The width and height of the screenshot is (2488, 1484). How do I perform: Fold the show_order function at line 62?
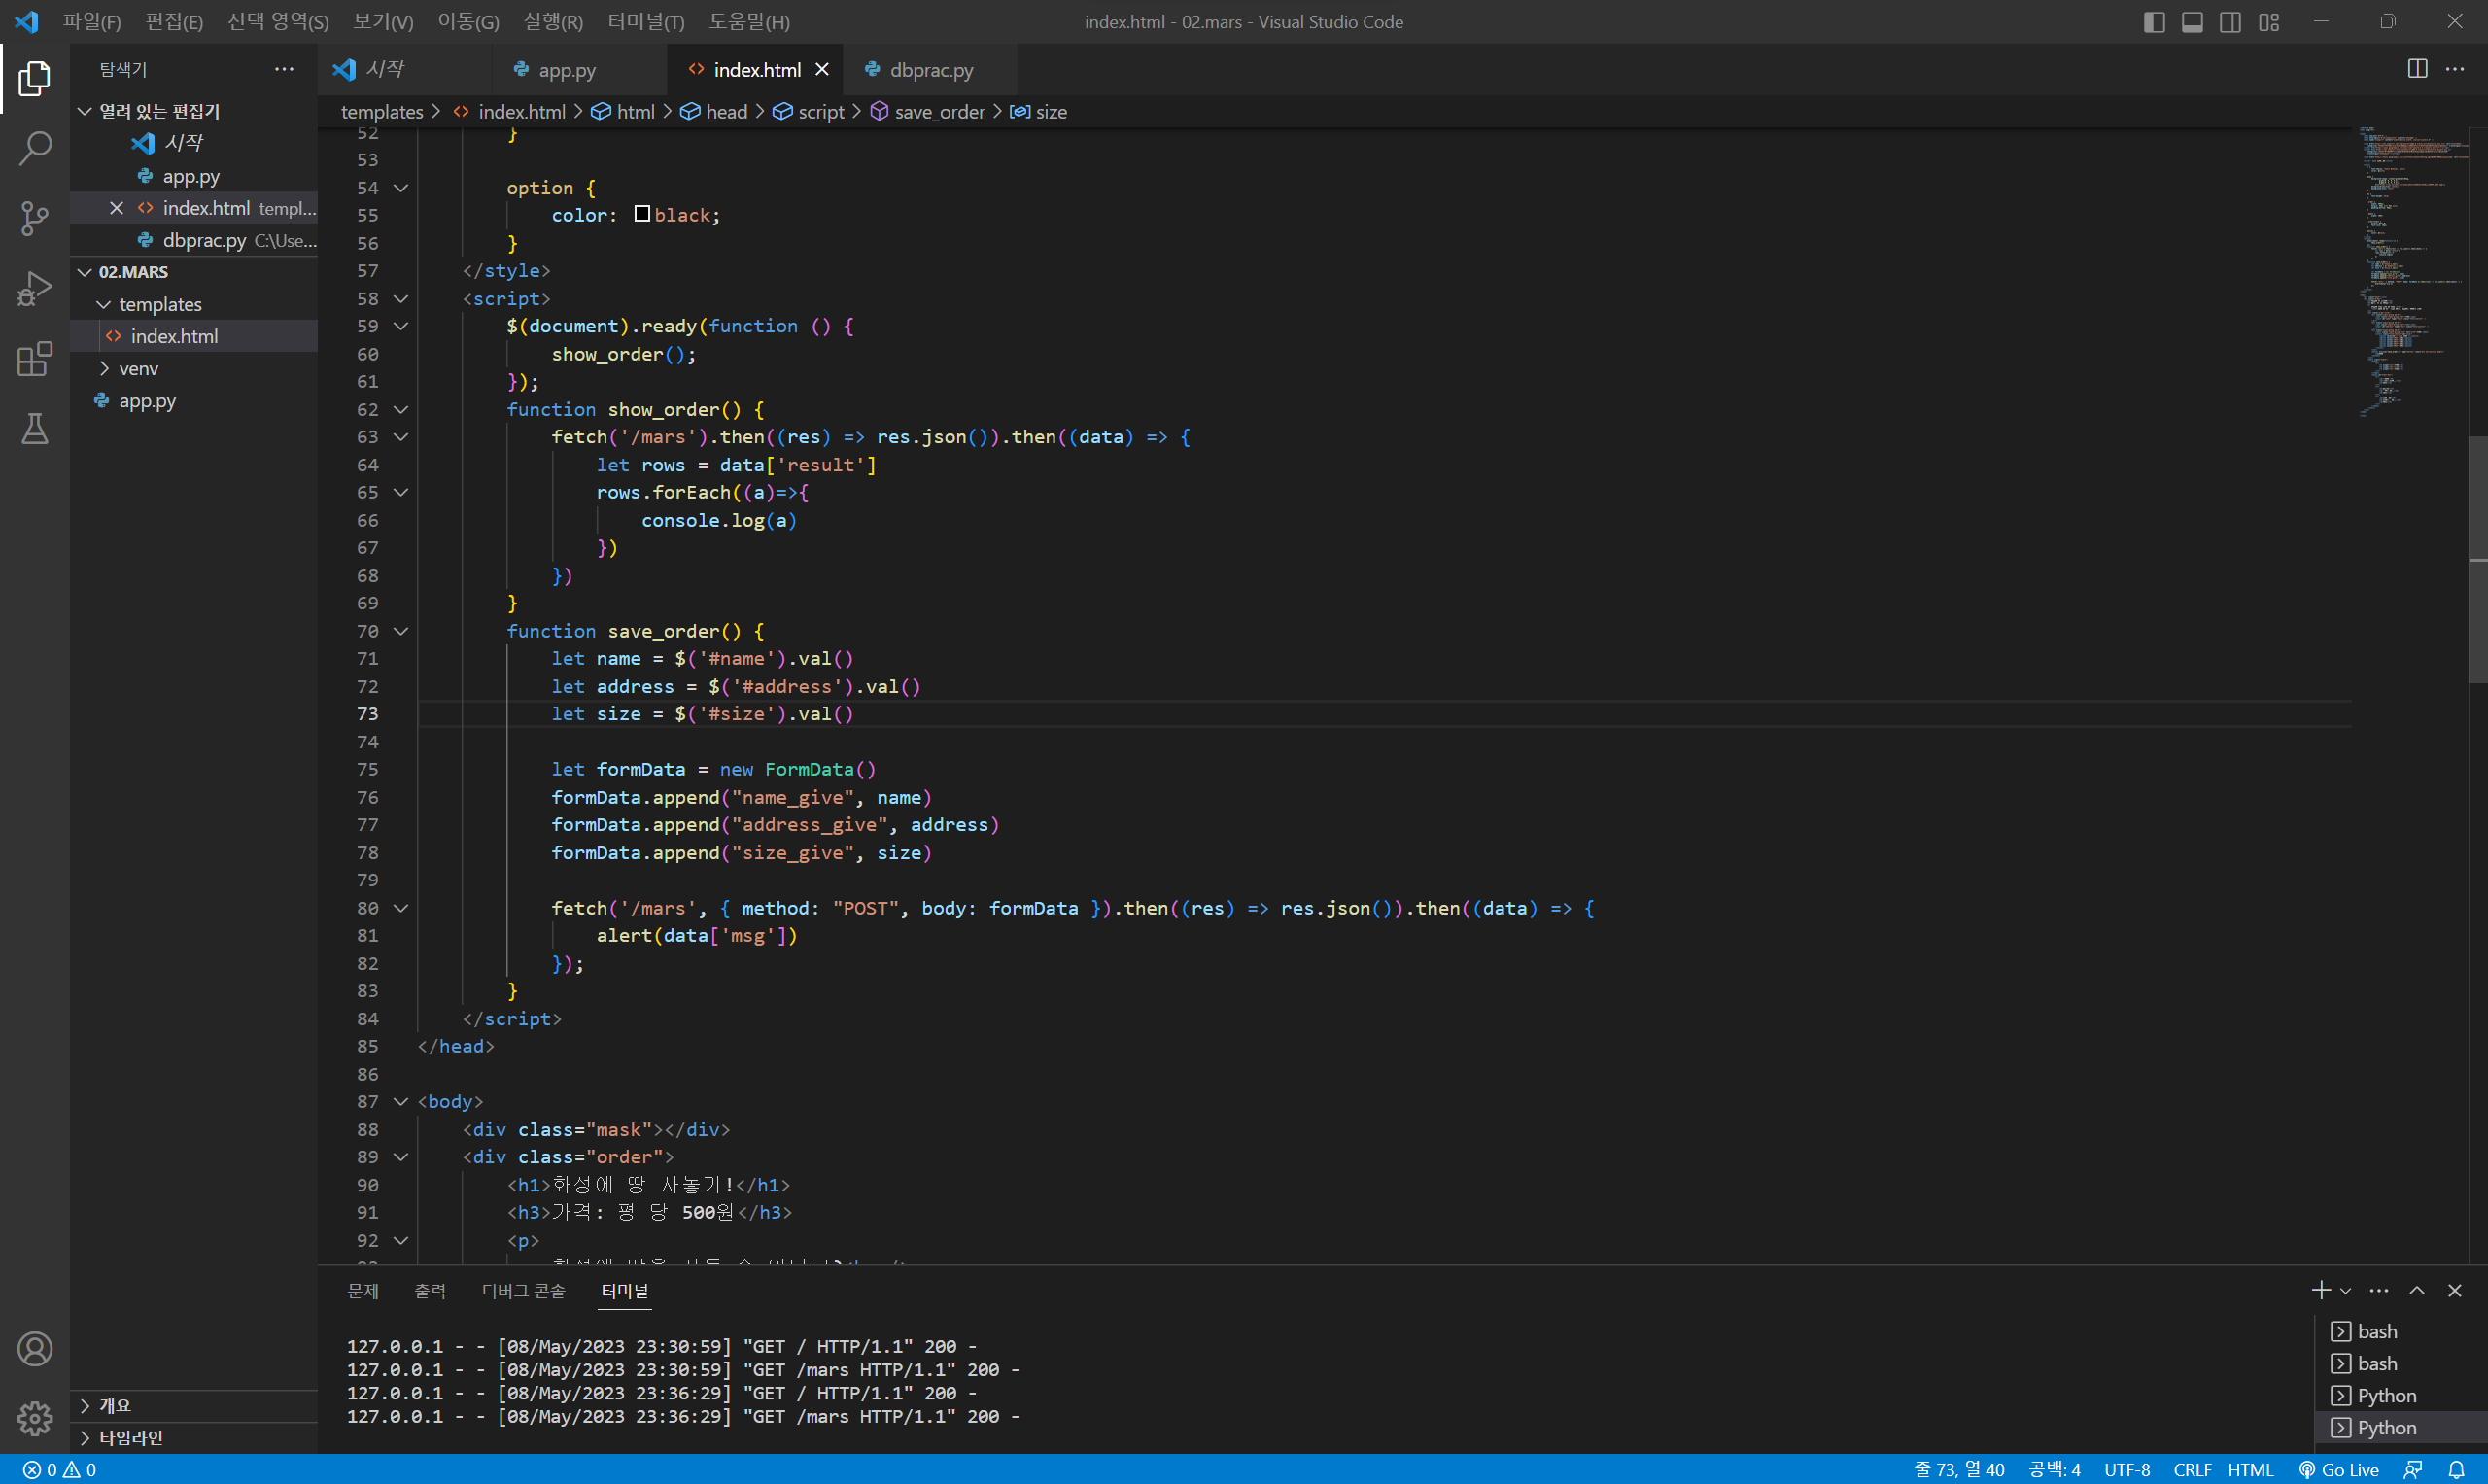[x=401, y=409]
